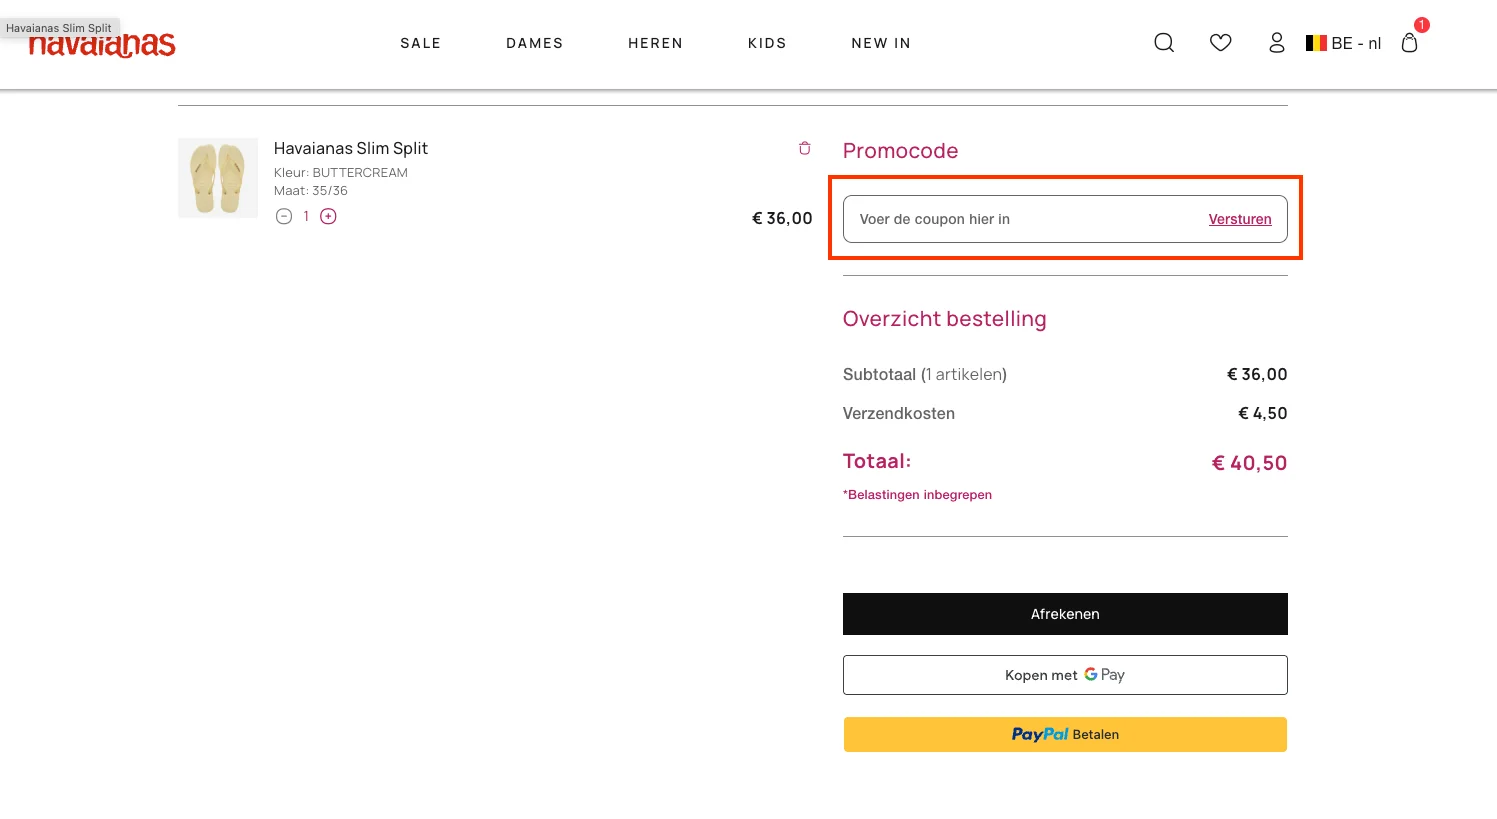This screenshot has height=819, width=1497.
Task: Open the Slim Split product thumbnail
Action: [x=218, y=178]
